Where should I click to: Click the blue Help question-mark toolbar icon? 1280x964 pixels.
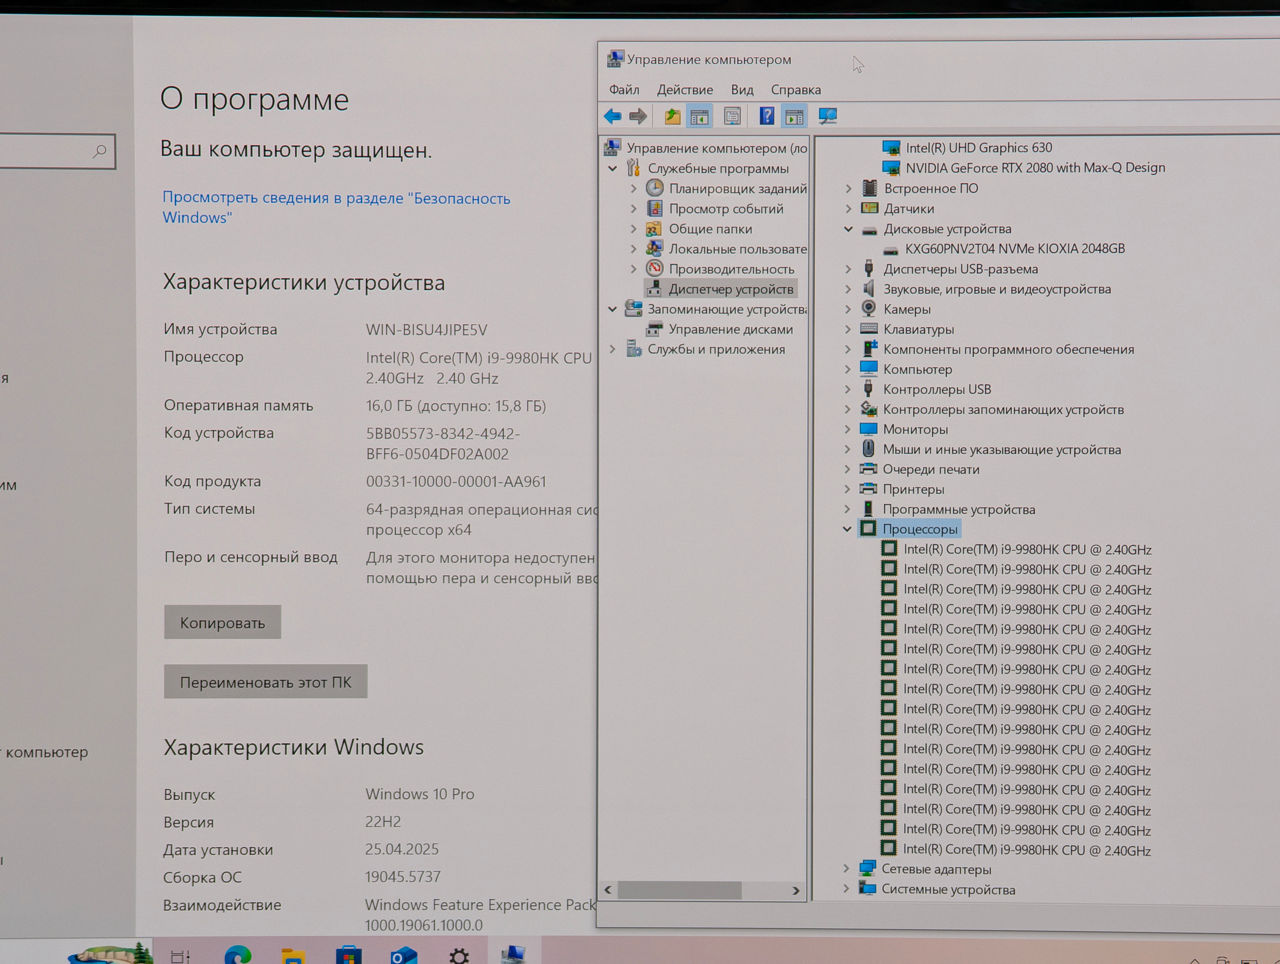coord(766,117)
